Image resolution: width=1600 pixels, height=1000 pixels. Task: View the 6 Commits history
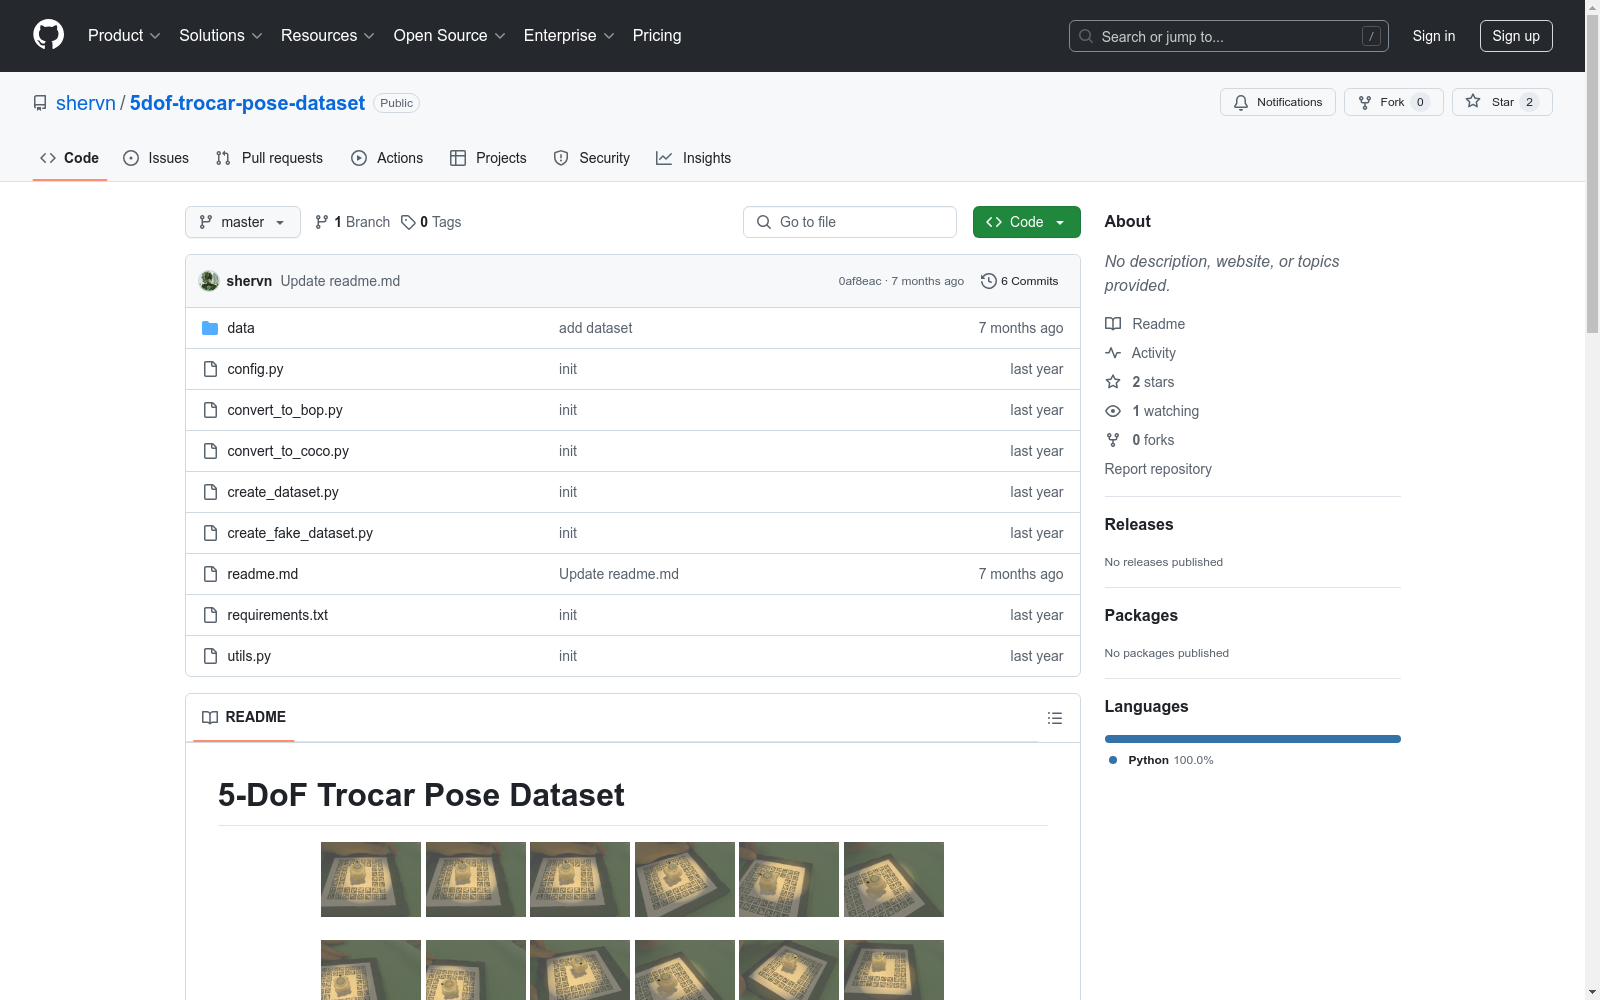coord(1019,281)
